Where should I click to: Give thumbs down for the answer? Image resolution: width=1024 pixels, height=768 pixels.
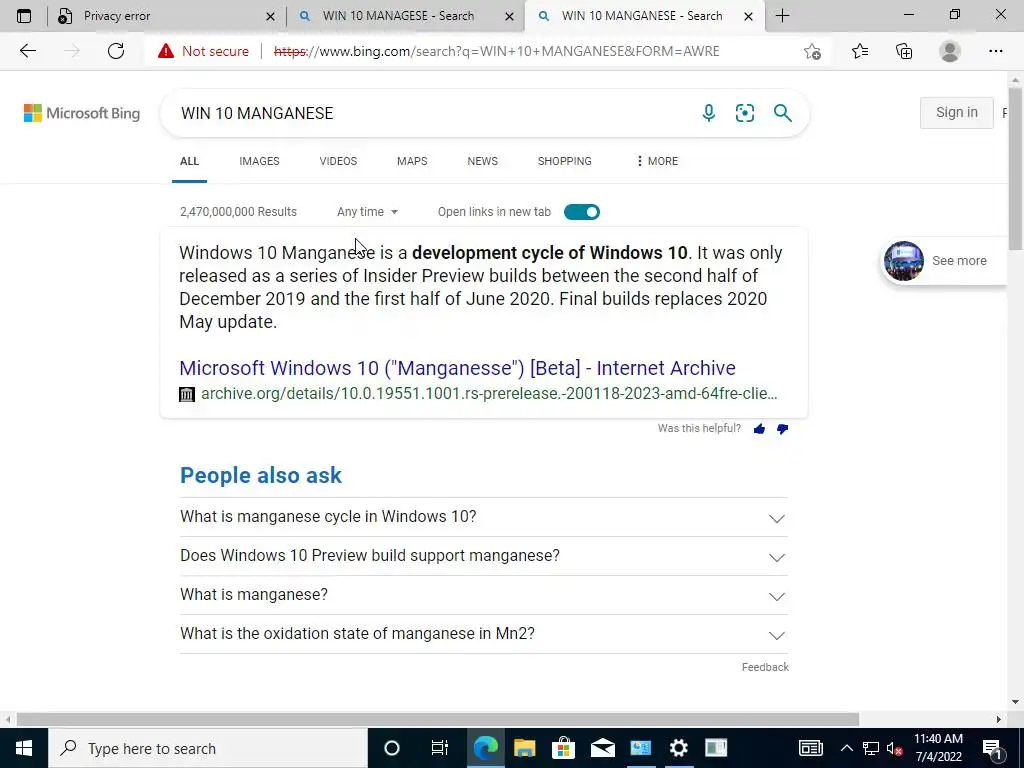click(782, 429)
